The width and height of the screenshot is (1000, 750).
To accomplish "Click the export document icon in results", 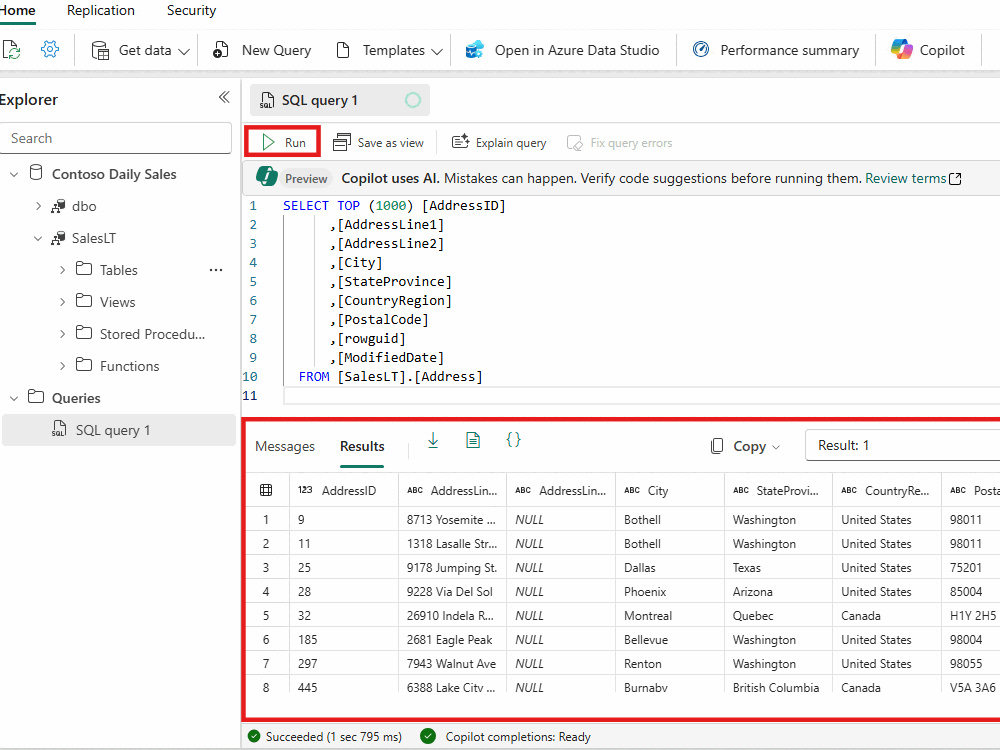I will [473, 440].
